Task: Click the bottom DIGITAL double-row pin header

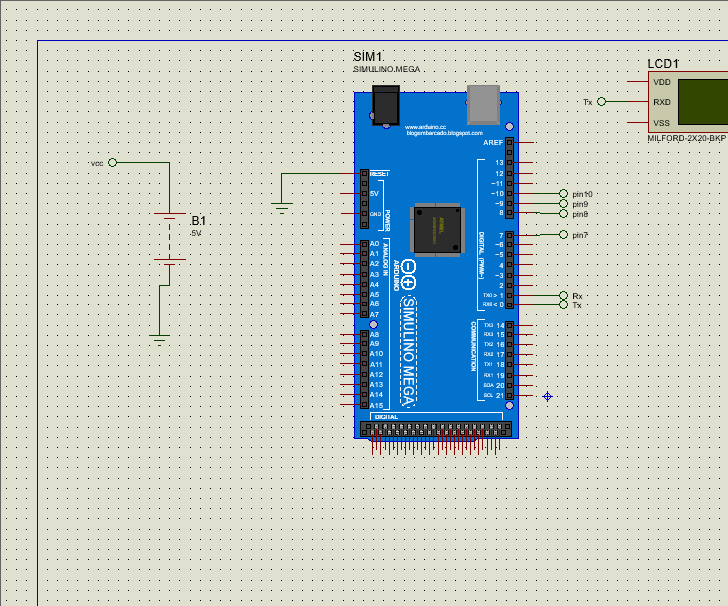Action: tap(436, 429)
